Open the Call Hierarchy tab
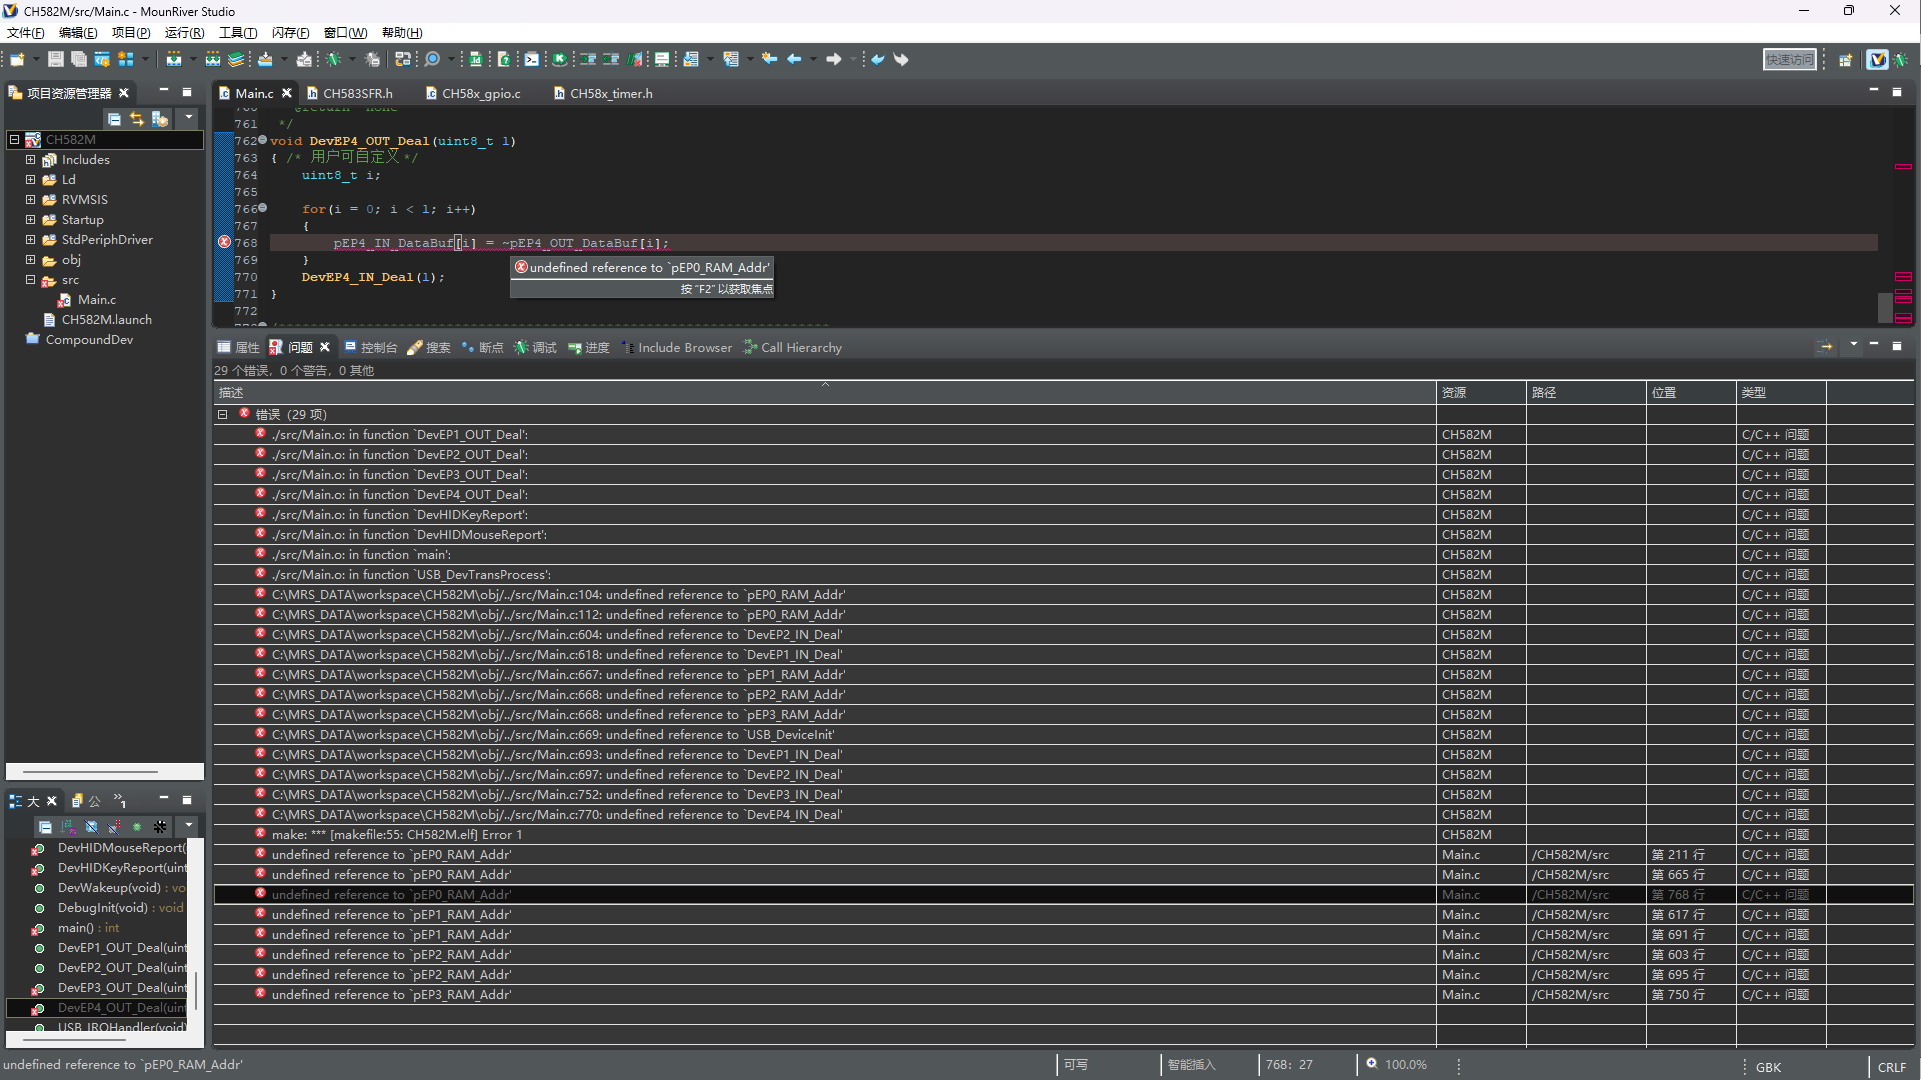1921x1080 pixels. tap(793, 348)
